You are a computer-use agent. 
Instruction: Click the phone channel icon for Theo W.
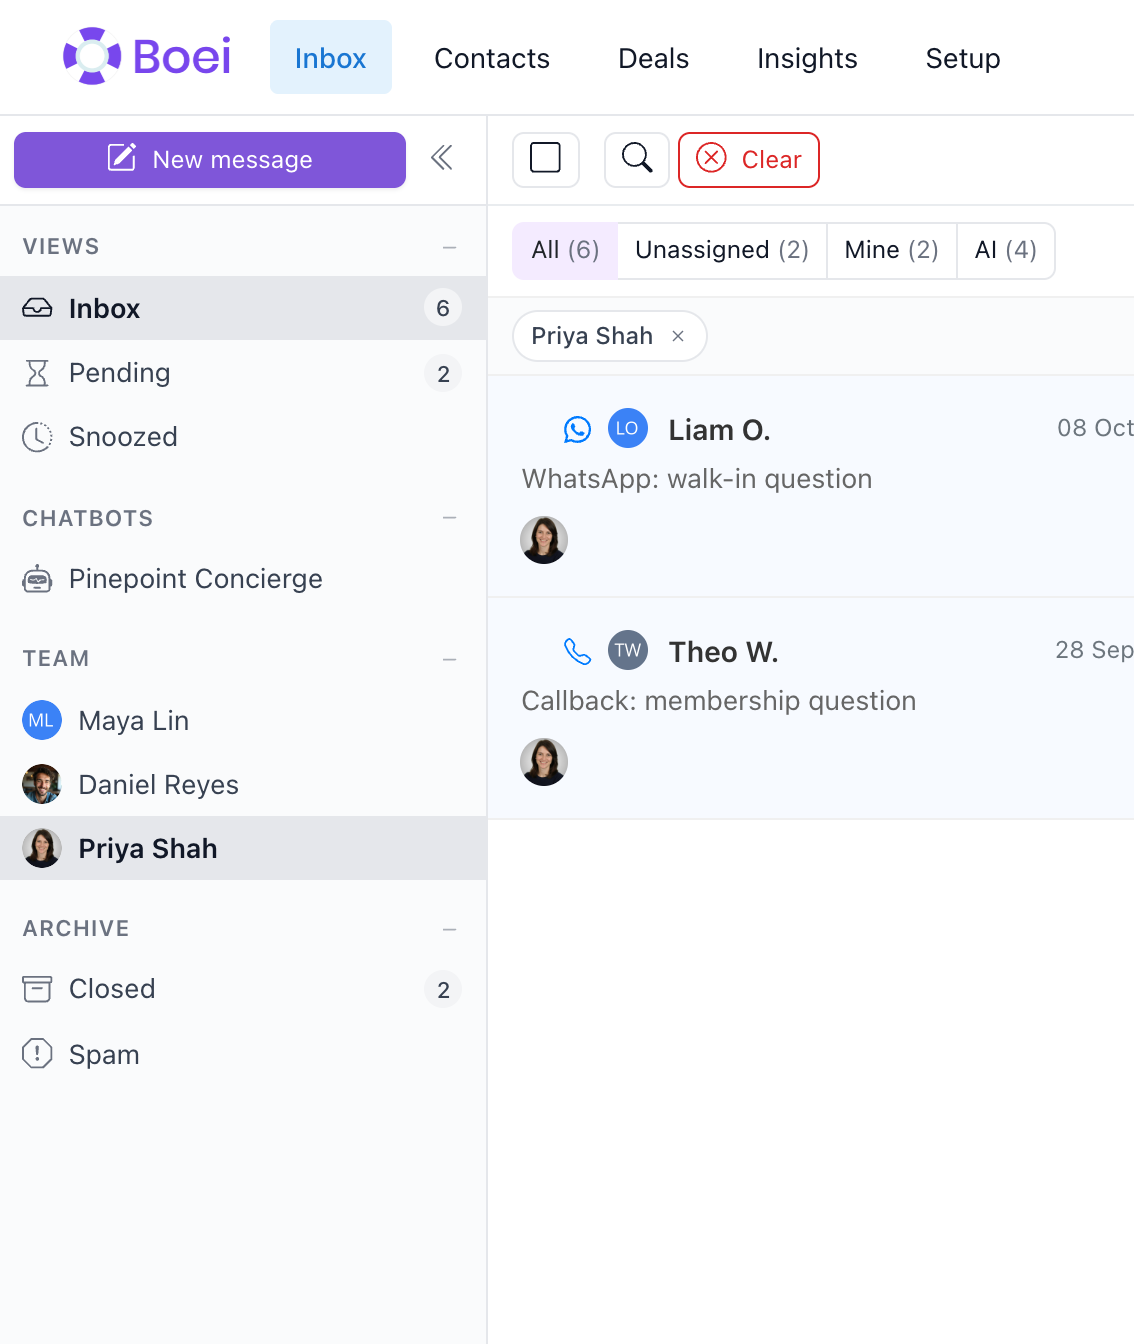click(578, 651)
